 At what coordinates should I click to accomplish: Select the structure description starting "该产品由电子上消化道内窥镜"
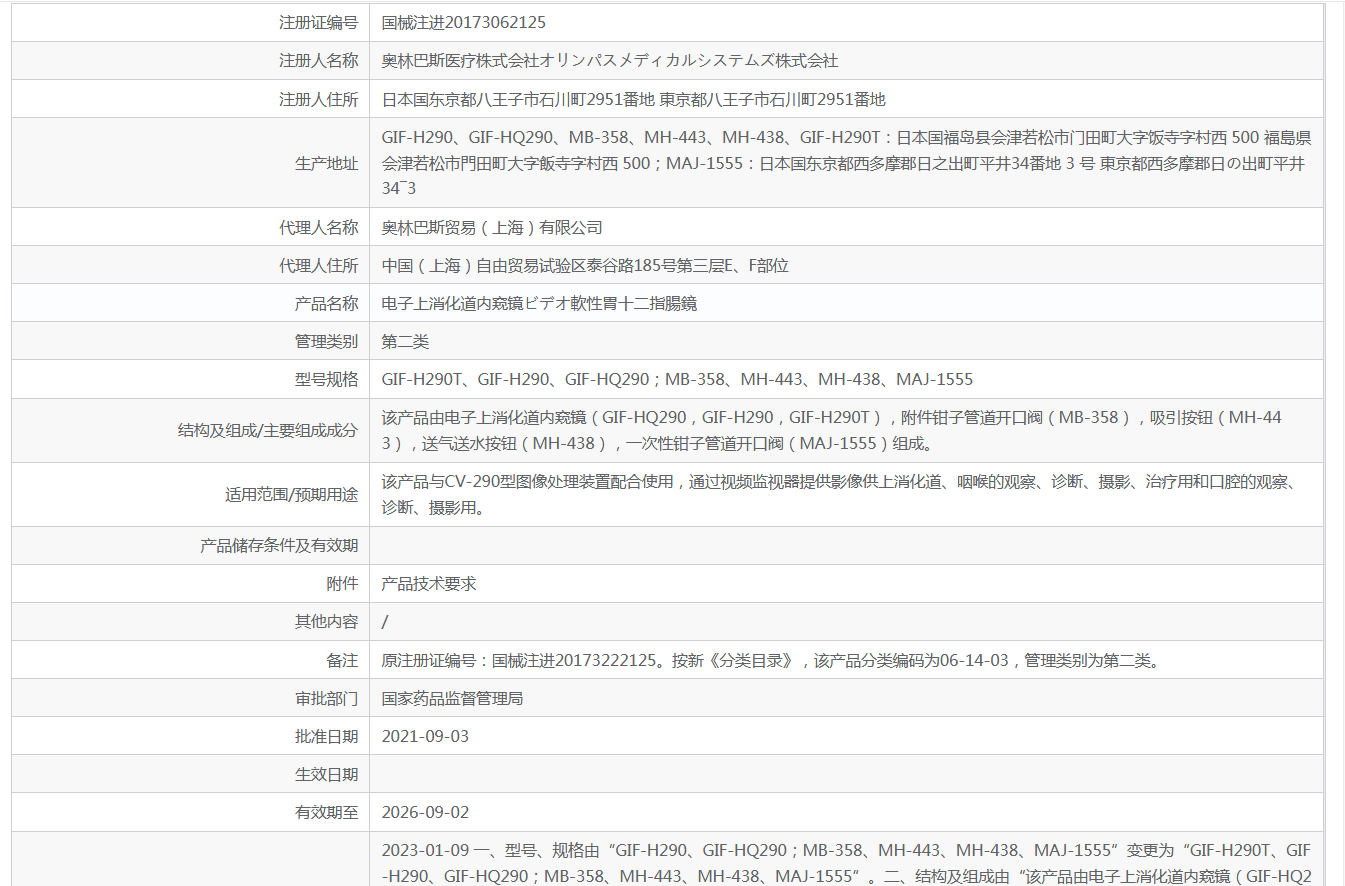tap(832, 430)
